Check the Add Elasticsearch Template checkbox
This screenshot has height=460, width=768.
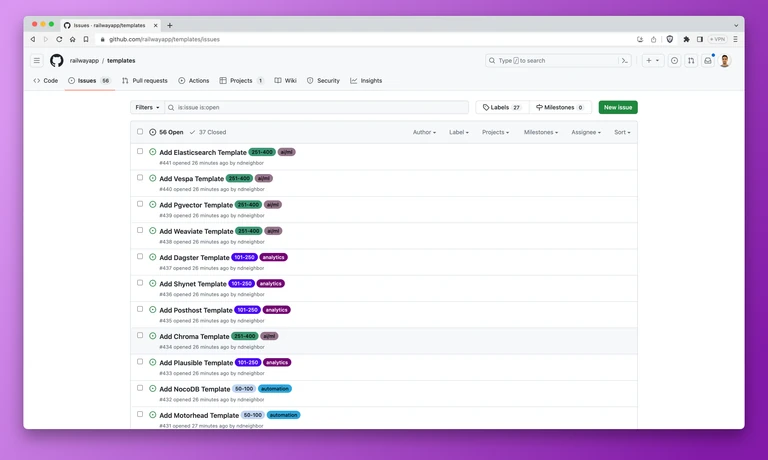(x=140, y=151)
